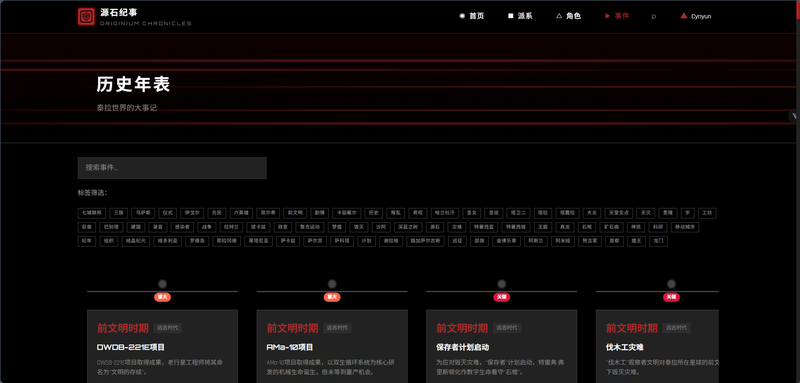
Task: Select the 石棺 tag filter
Action: [587, 227]
